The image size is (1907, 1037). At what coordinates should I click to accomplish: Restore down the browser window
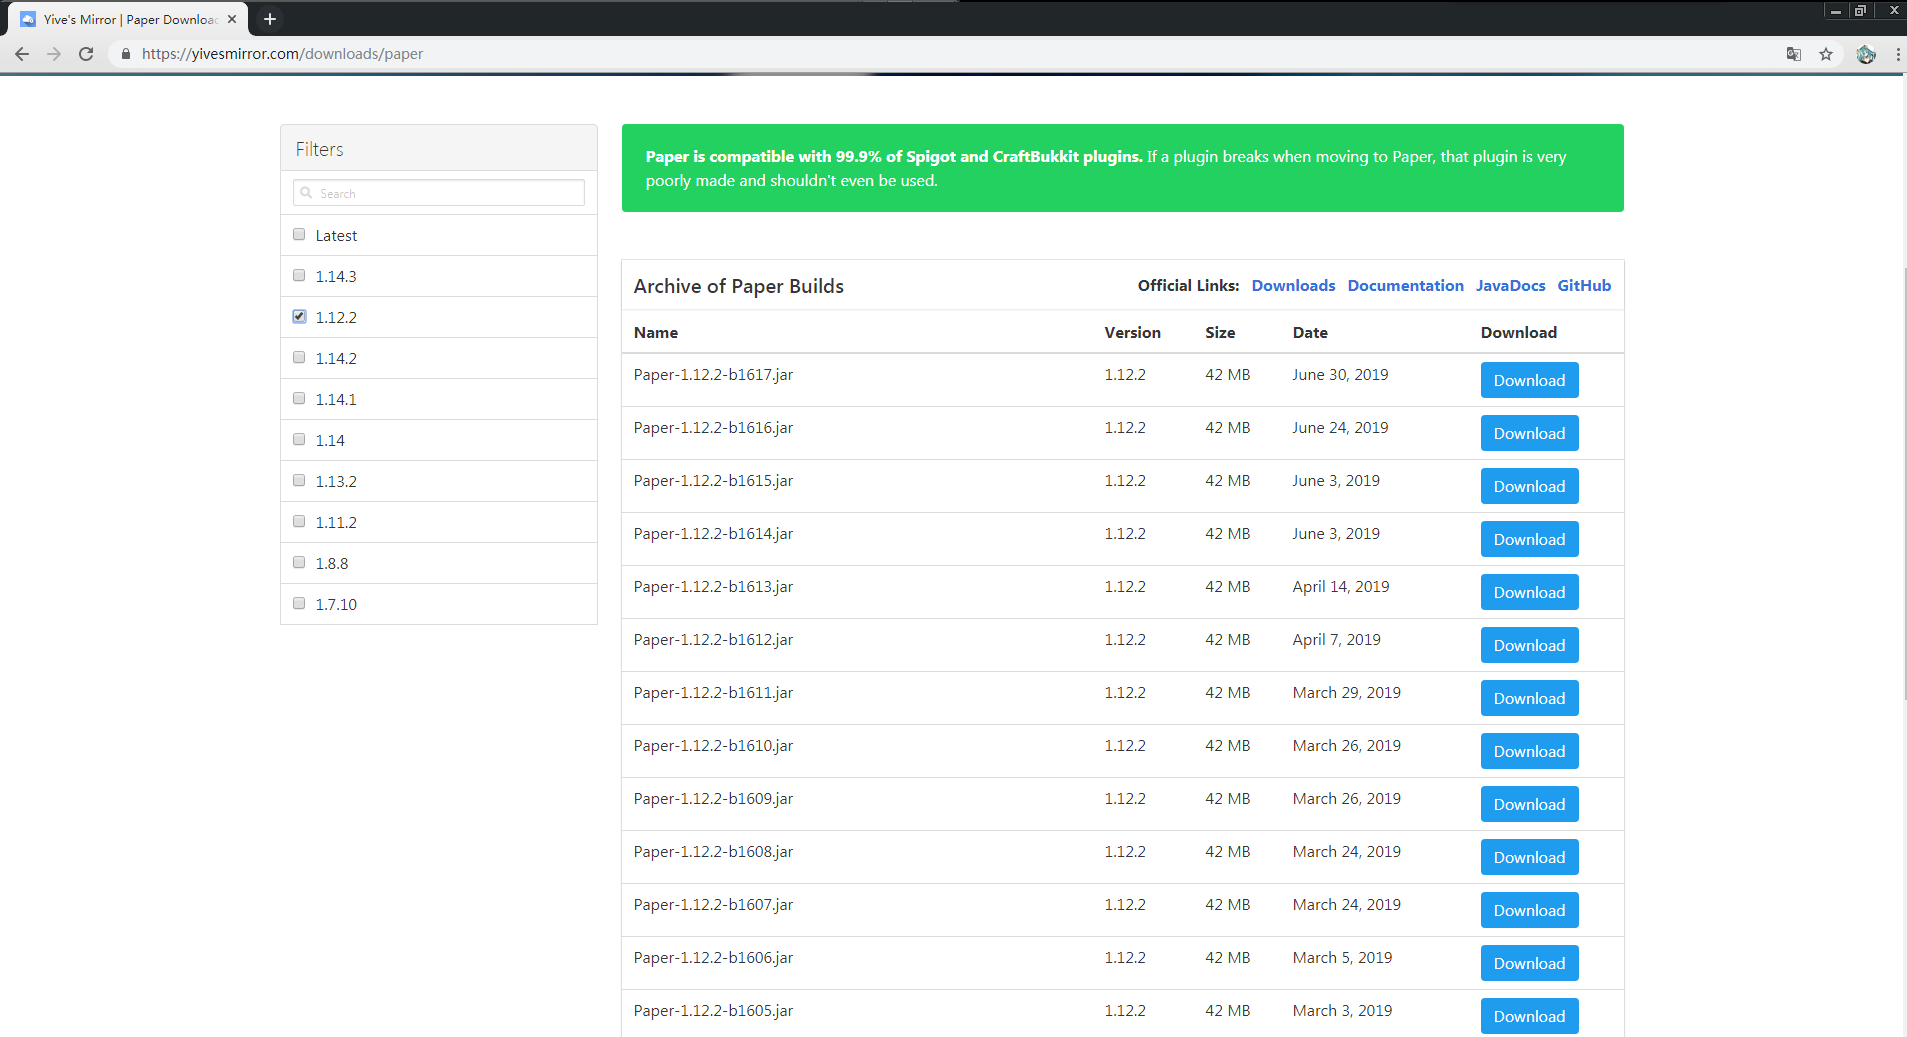coord(1860,11)
